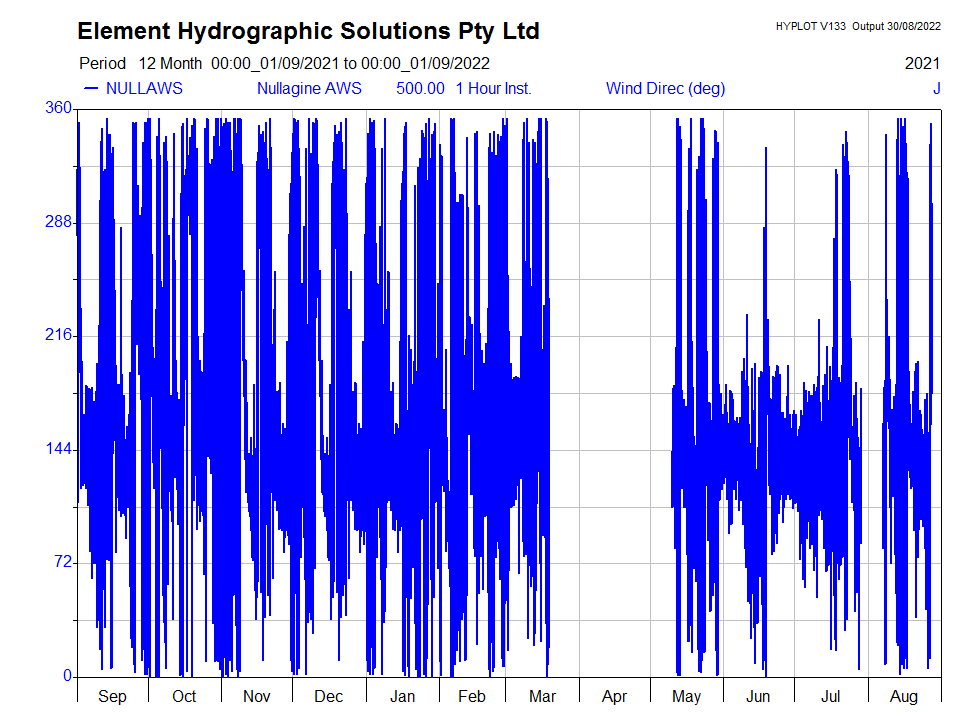Viewport: 968px width, 726px height.
Task: Click the 360 y-axis tick label
Action: click(x=59, y=108)
